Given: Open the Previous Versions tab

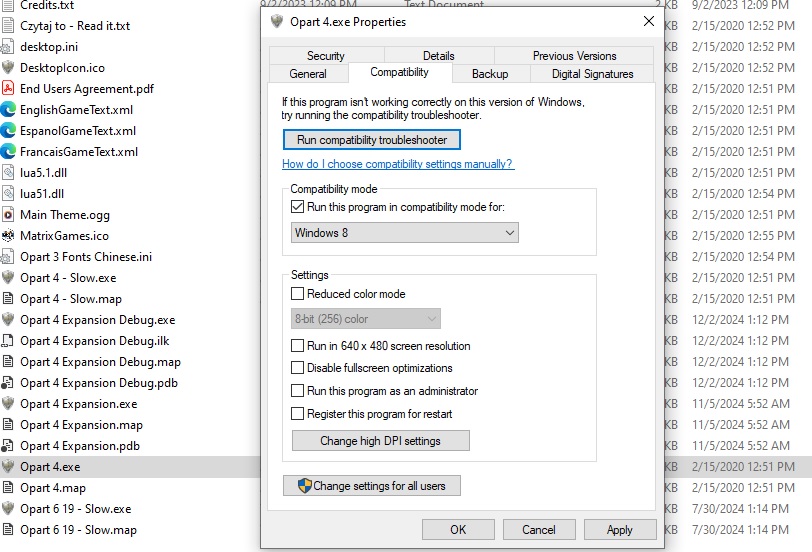Looking at the screenshot, I should (574, 55).
